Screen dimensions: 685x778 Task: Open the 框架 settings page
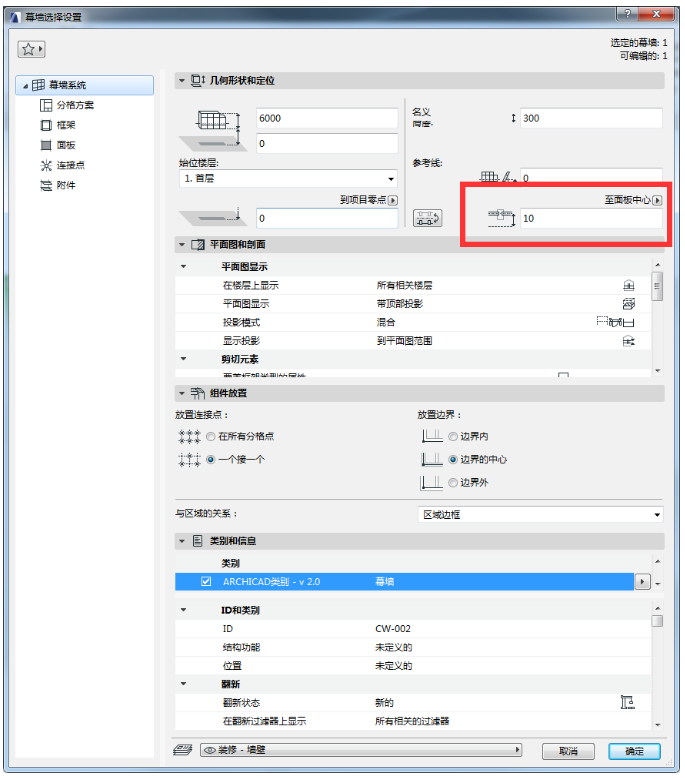[66, 125]
